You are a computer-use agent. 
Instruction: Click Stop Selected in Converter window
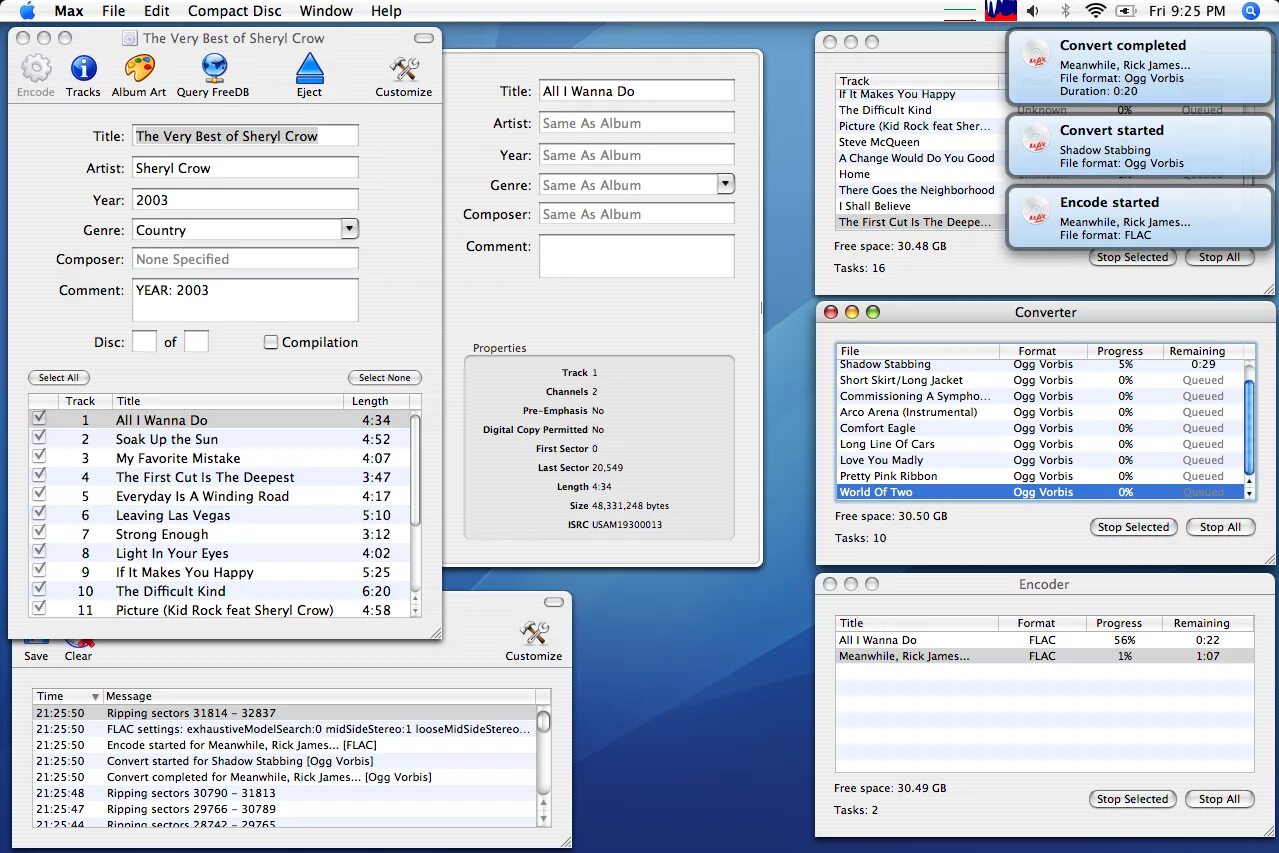[1133, 527]
